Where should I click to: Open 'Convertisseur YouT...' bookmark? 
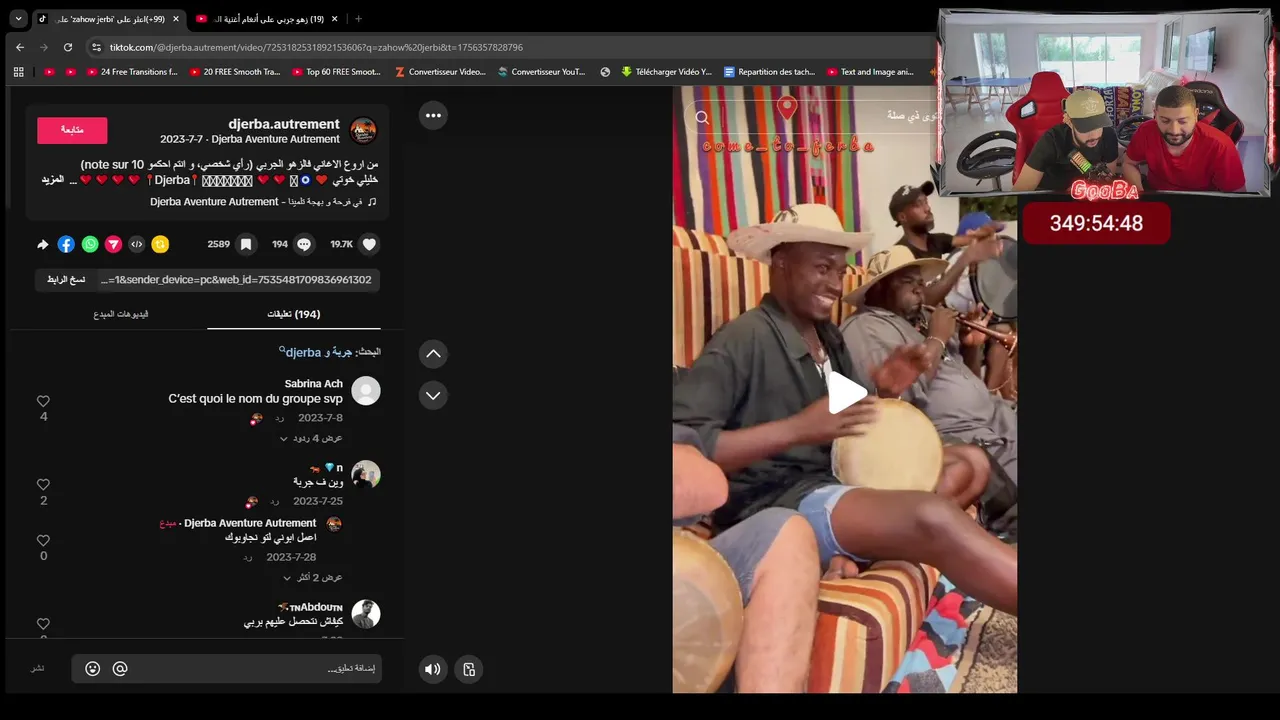pos(541,72)
